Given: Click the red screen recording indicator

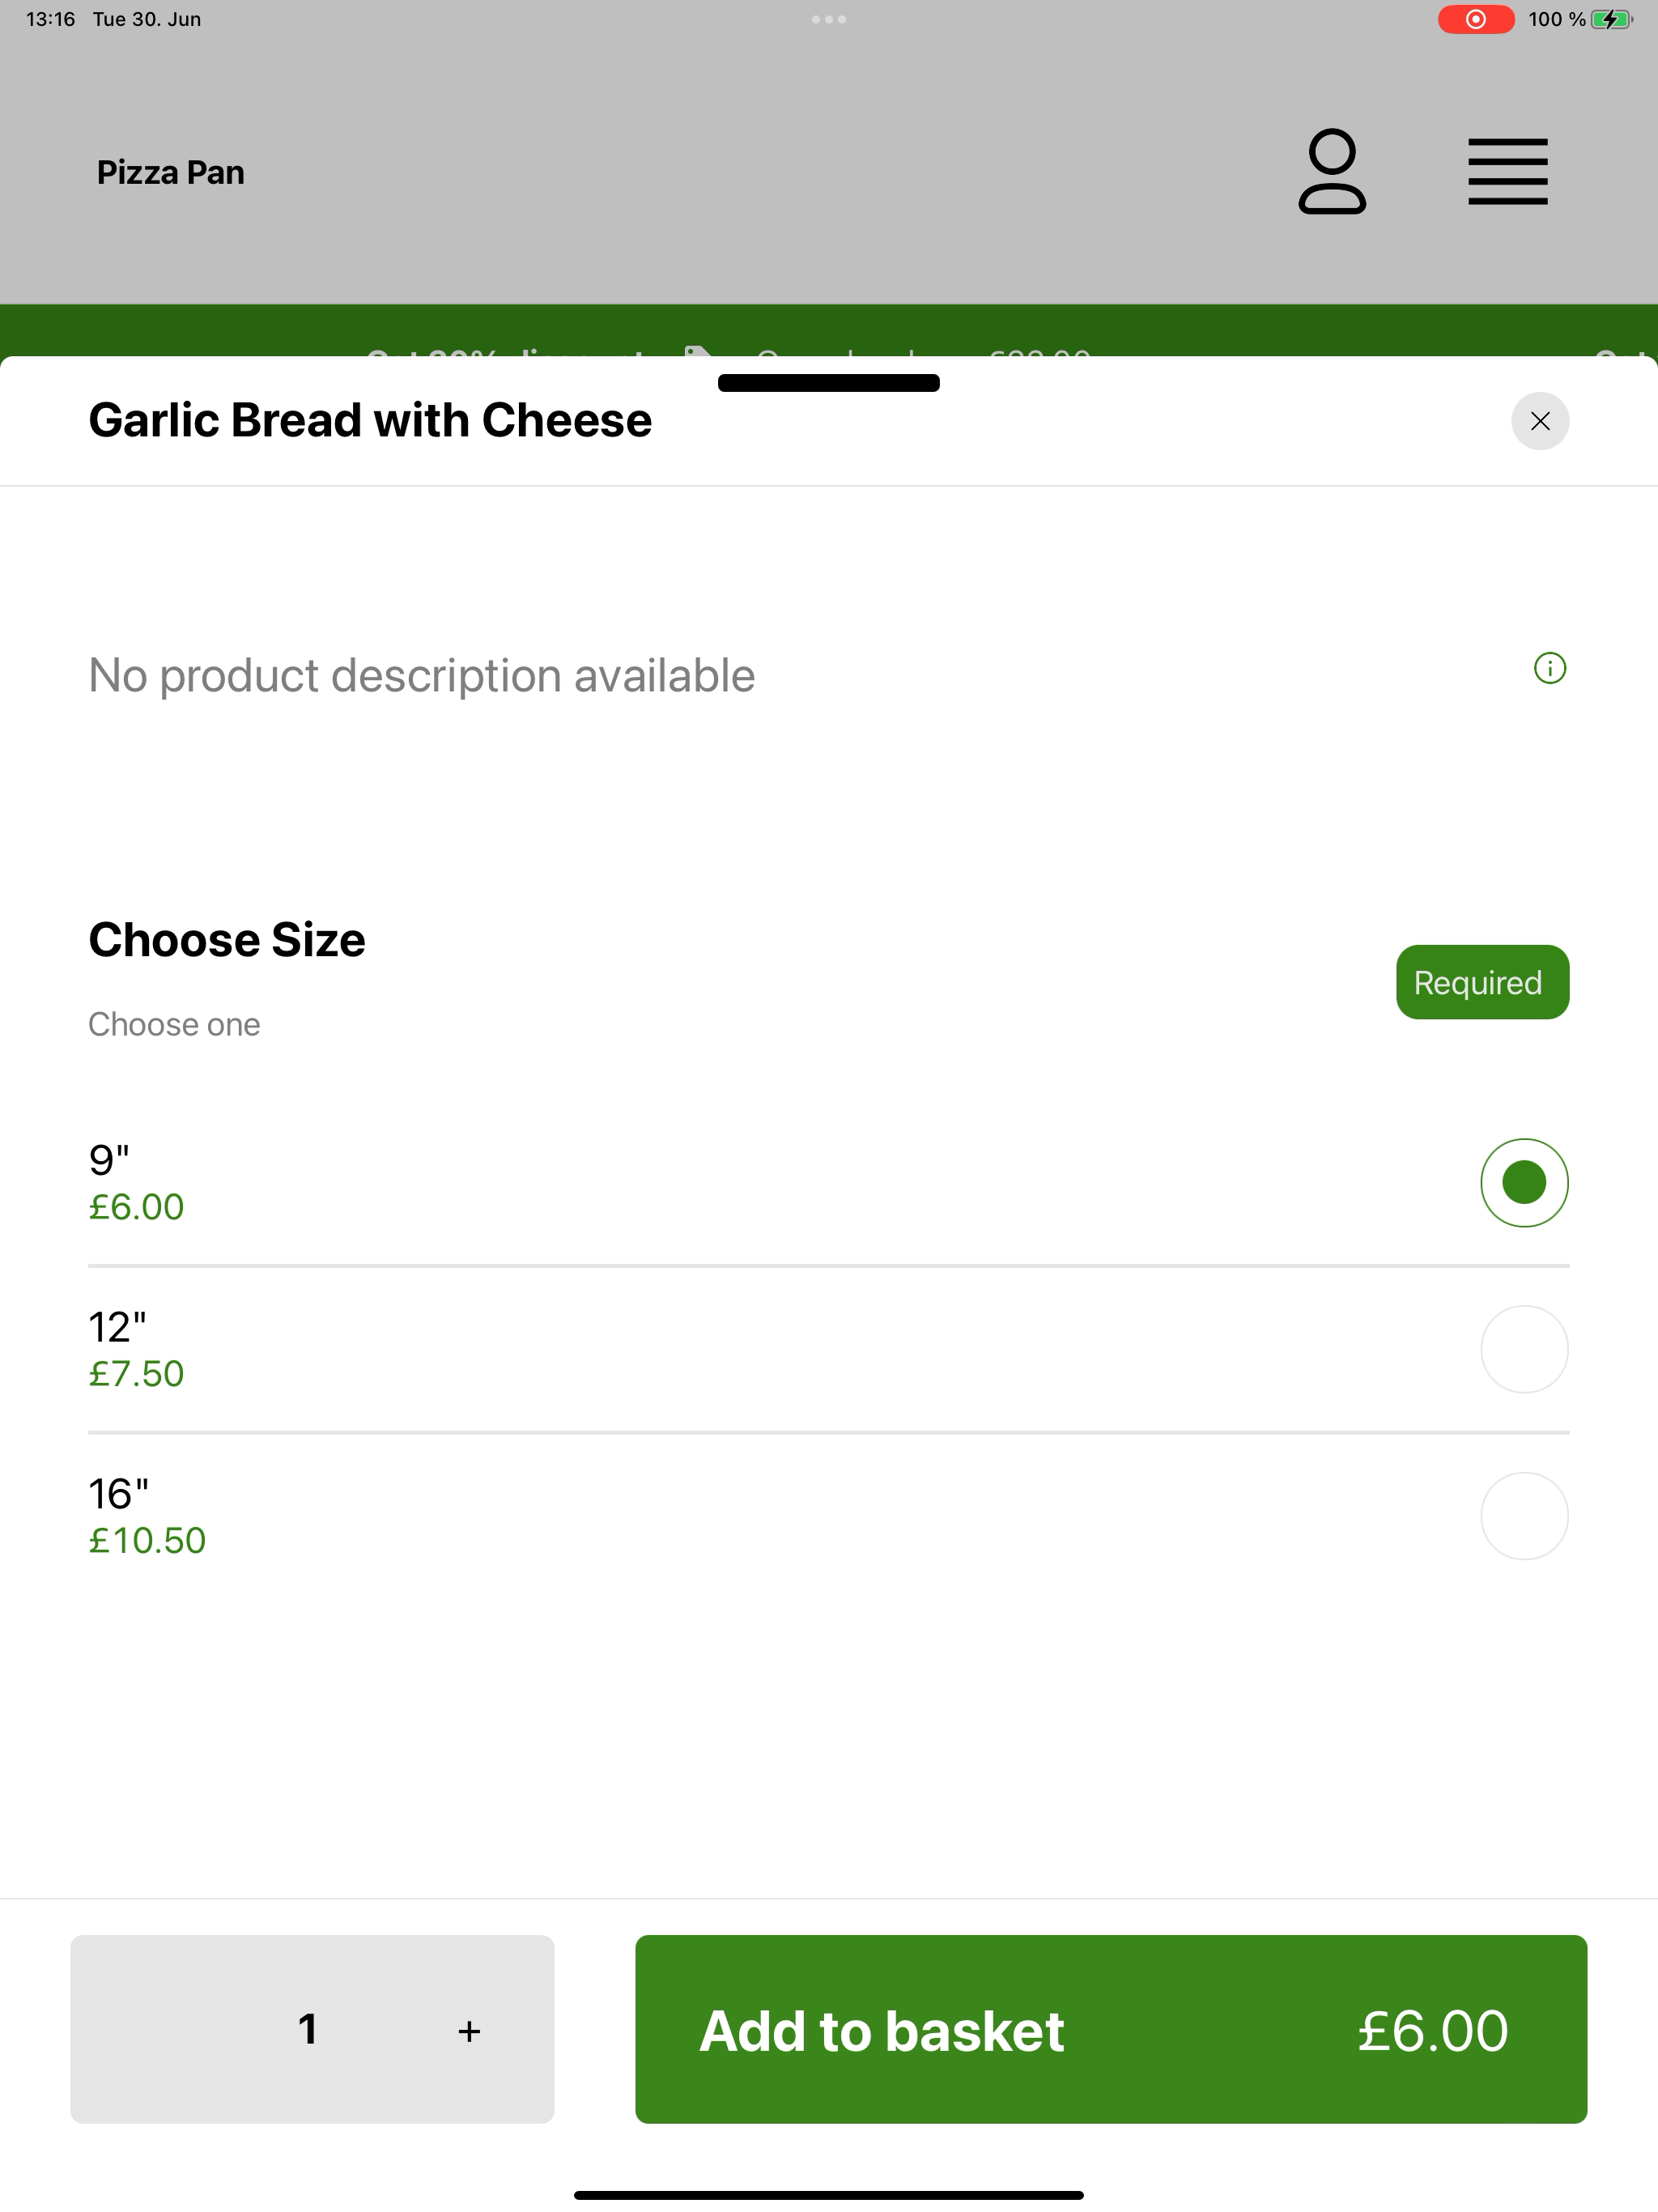Looking at the screenshot, I should (1476, 19).
